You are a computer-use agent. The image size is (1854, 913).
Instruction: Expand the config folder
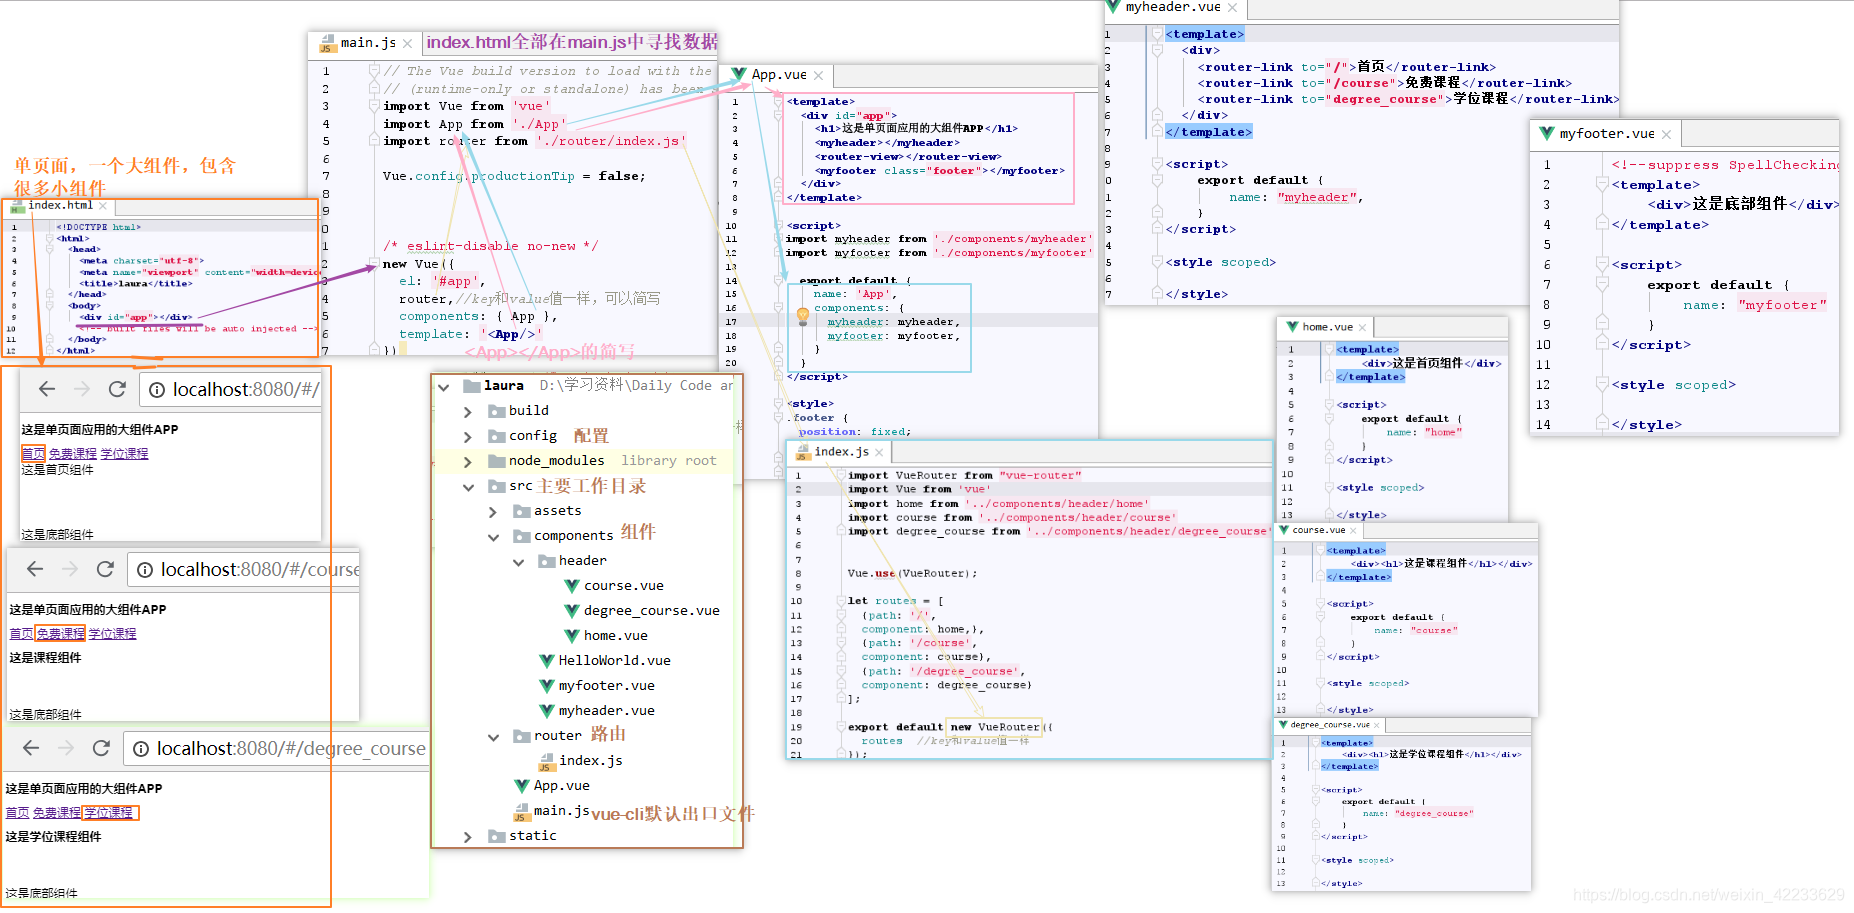click(467, 436)
